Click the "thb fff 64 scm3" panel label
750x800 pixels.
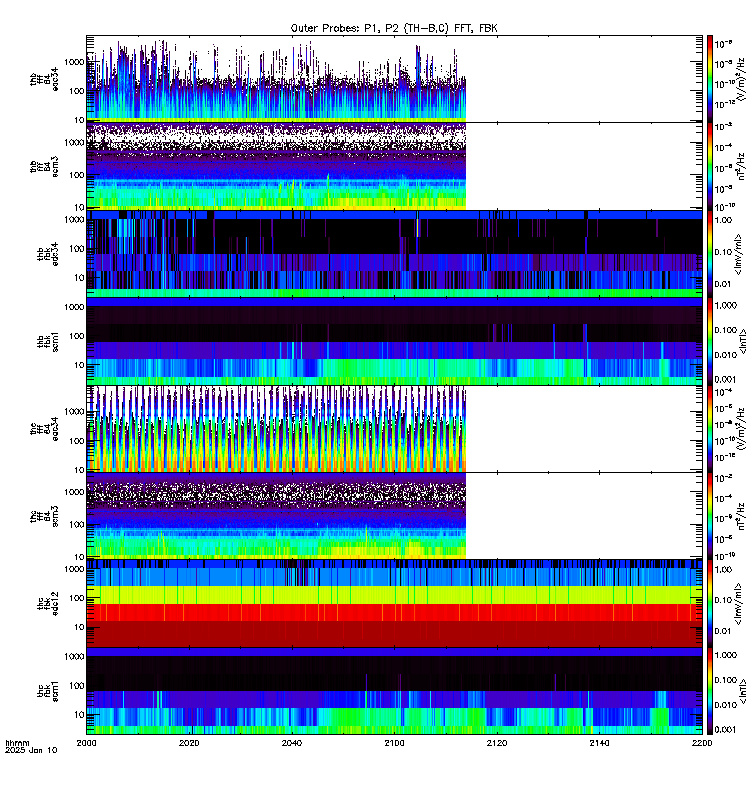pos(44,166)
